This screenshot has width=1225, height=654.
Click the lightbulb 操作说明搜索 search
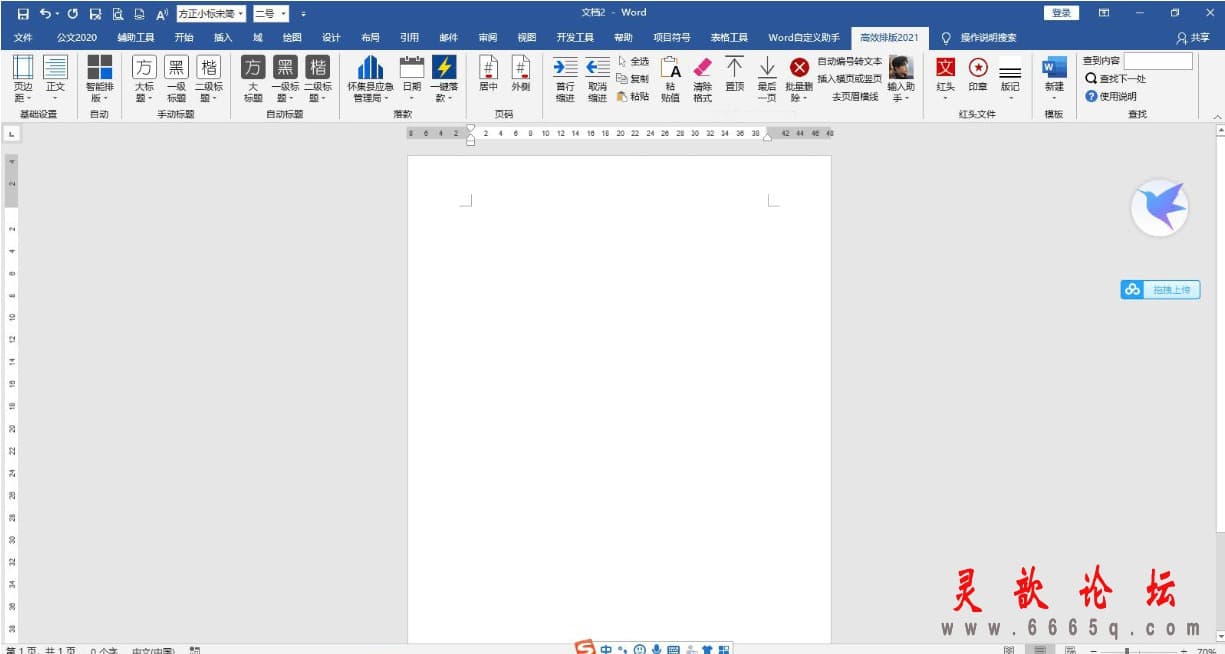979,38
